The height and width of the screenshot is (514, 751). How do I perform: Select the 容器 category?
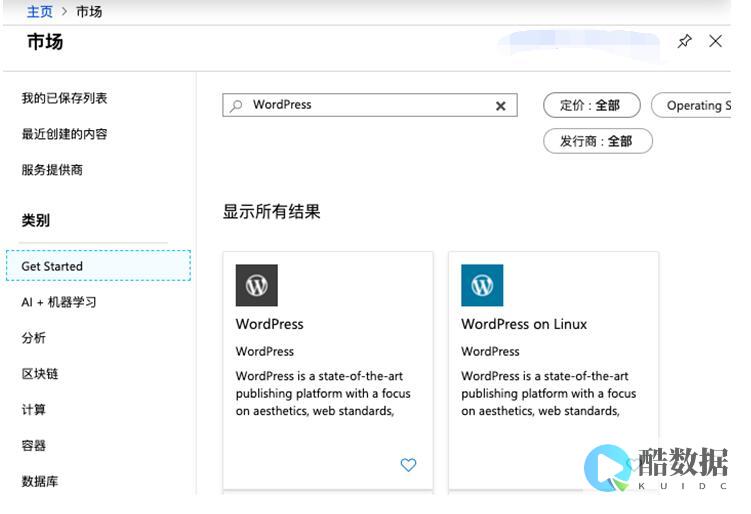(x=34, y=445)
